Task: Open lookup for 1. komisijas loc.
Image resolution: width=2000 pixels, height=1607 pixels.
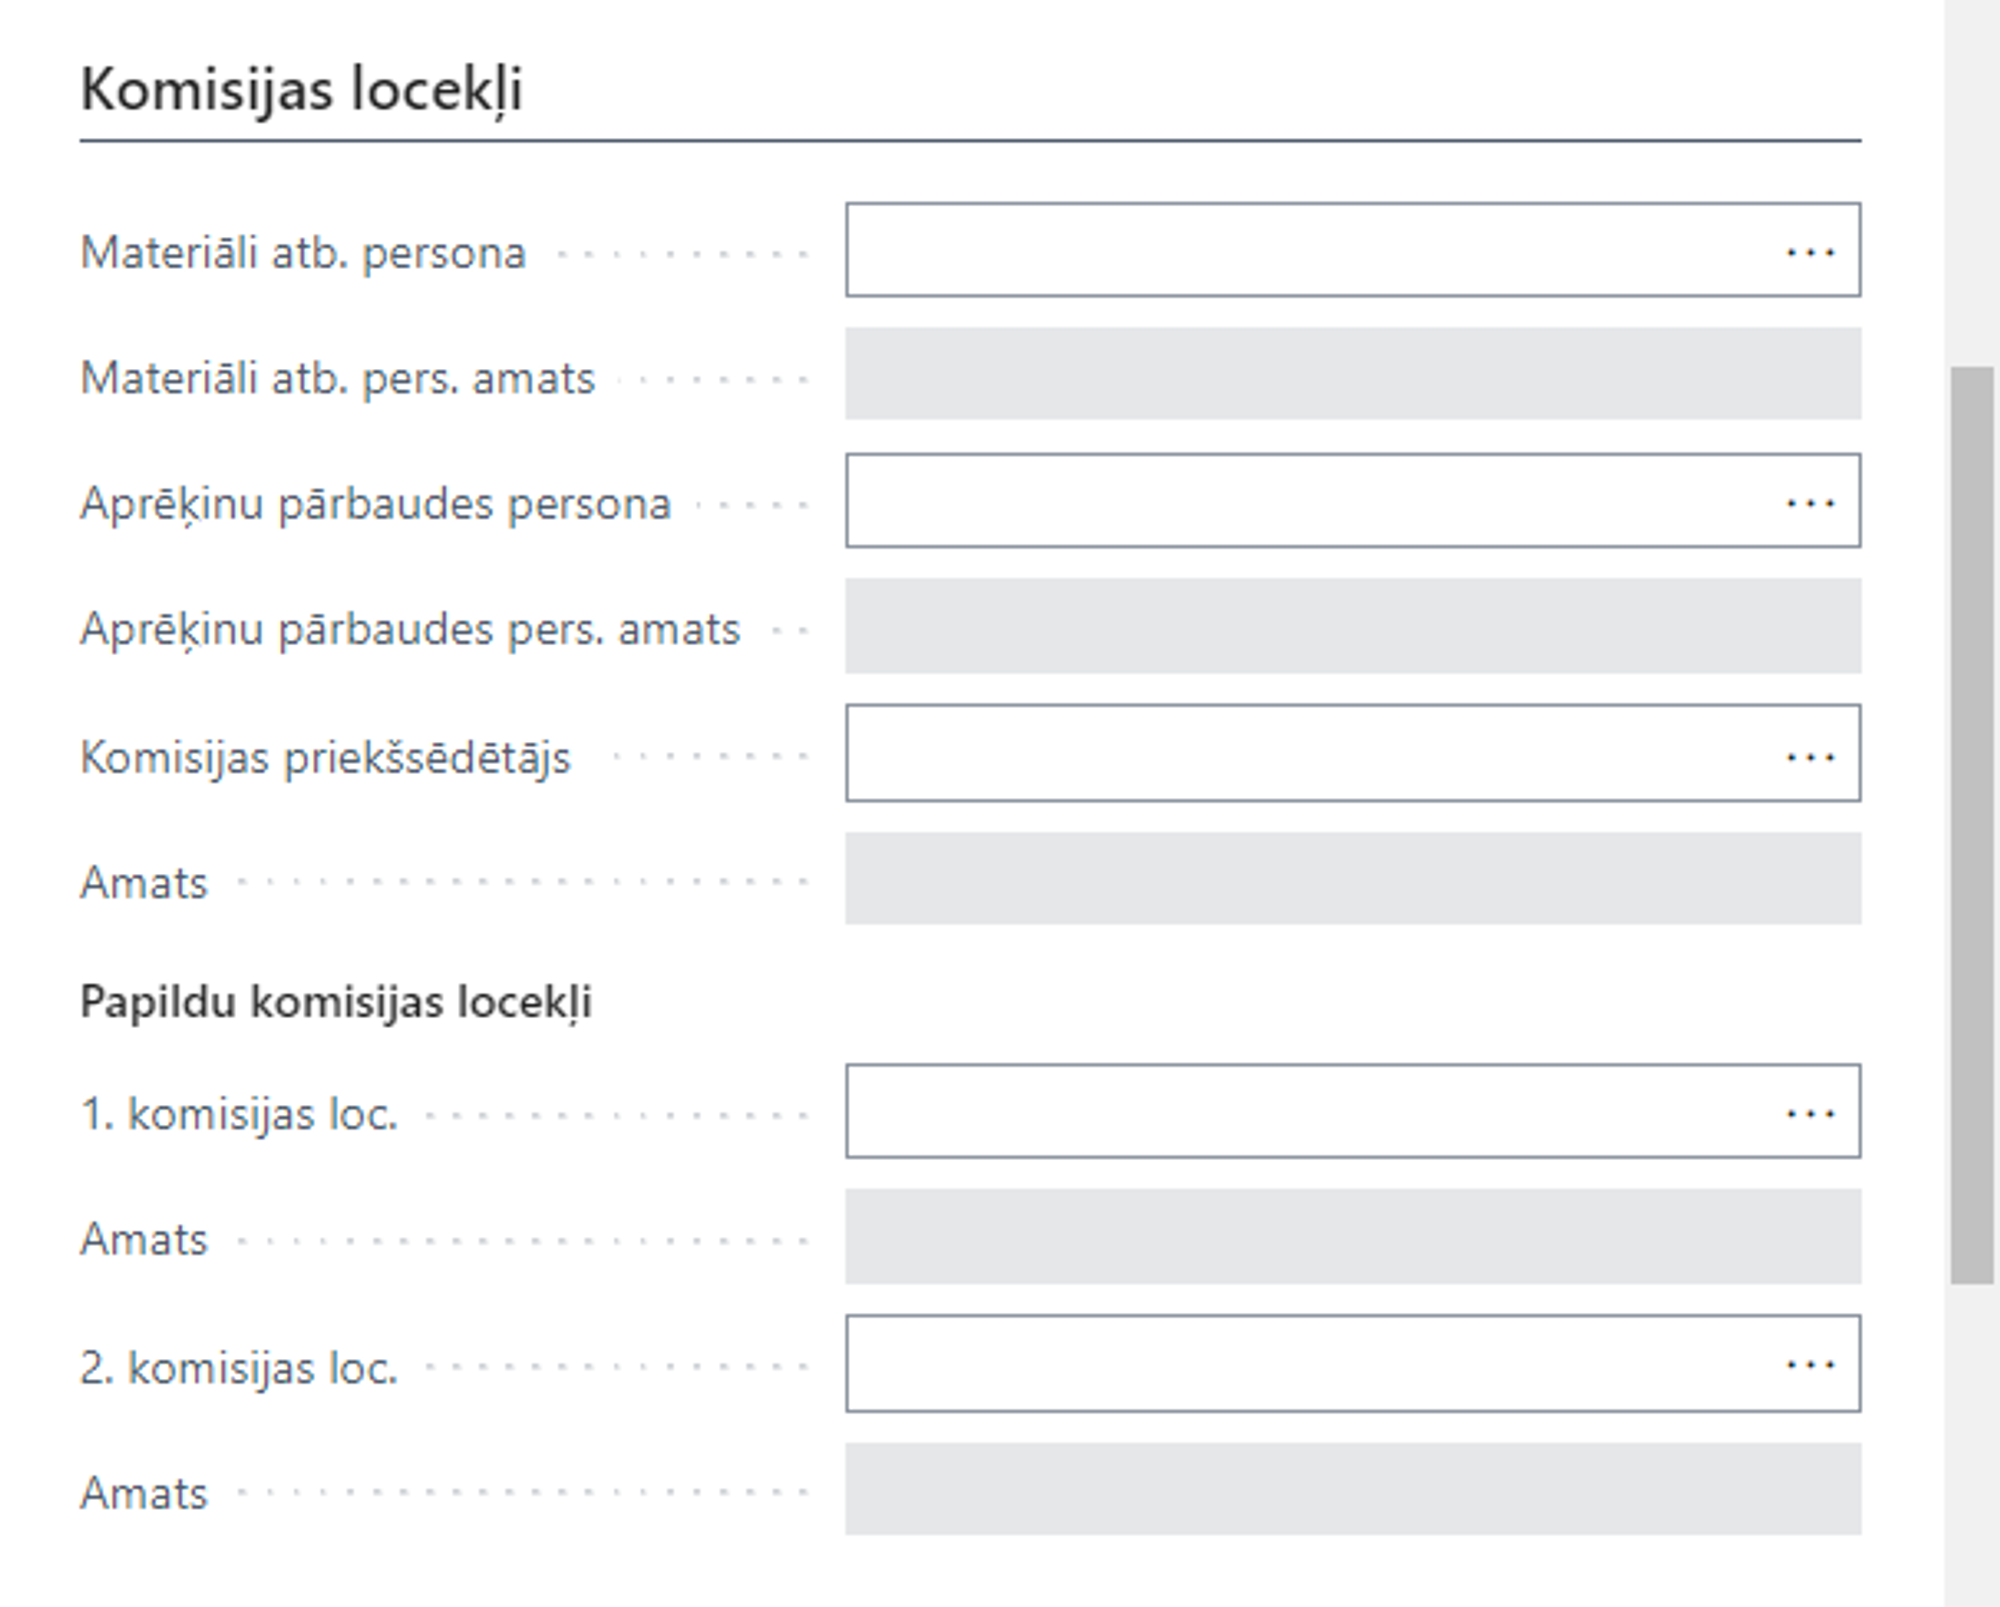Action: pyautogui.click(x=1810, y=1113)
